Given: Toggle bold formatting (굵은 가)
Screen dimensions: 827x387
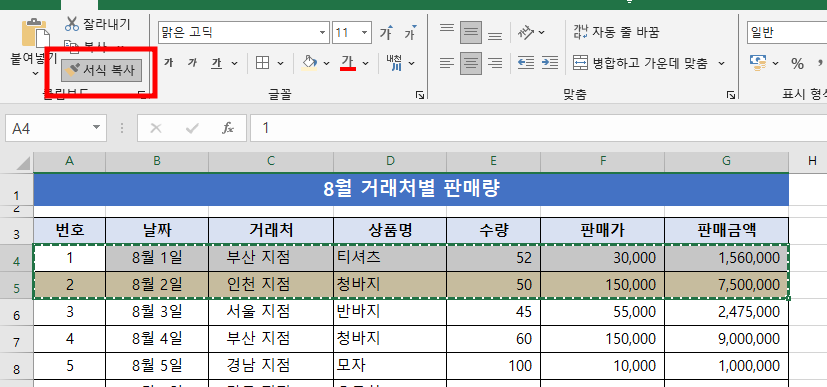Looking at the screenshot, I should click(x=169, y=63).
